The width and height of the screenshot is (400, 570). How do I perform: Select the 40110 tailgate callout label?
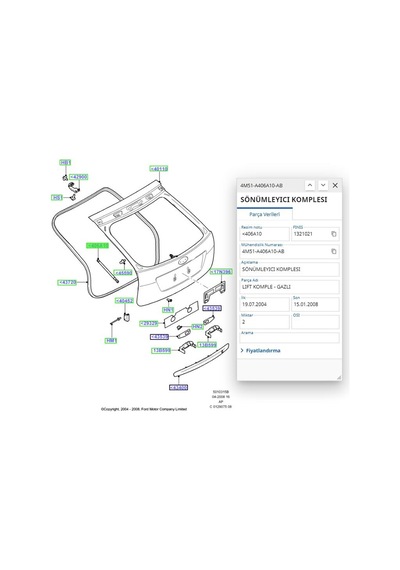[159, 169]
